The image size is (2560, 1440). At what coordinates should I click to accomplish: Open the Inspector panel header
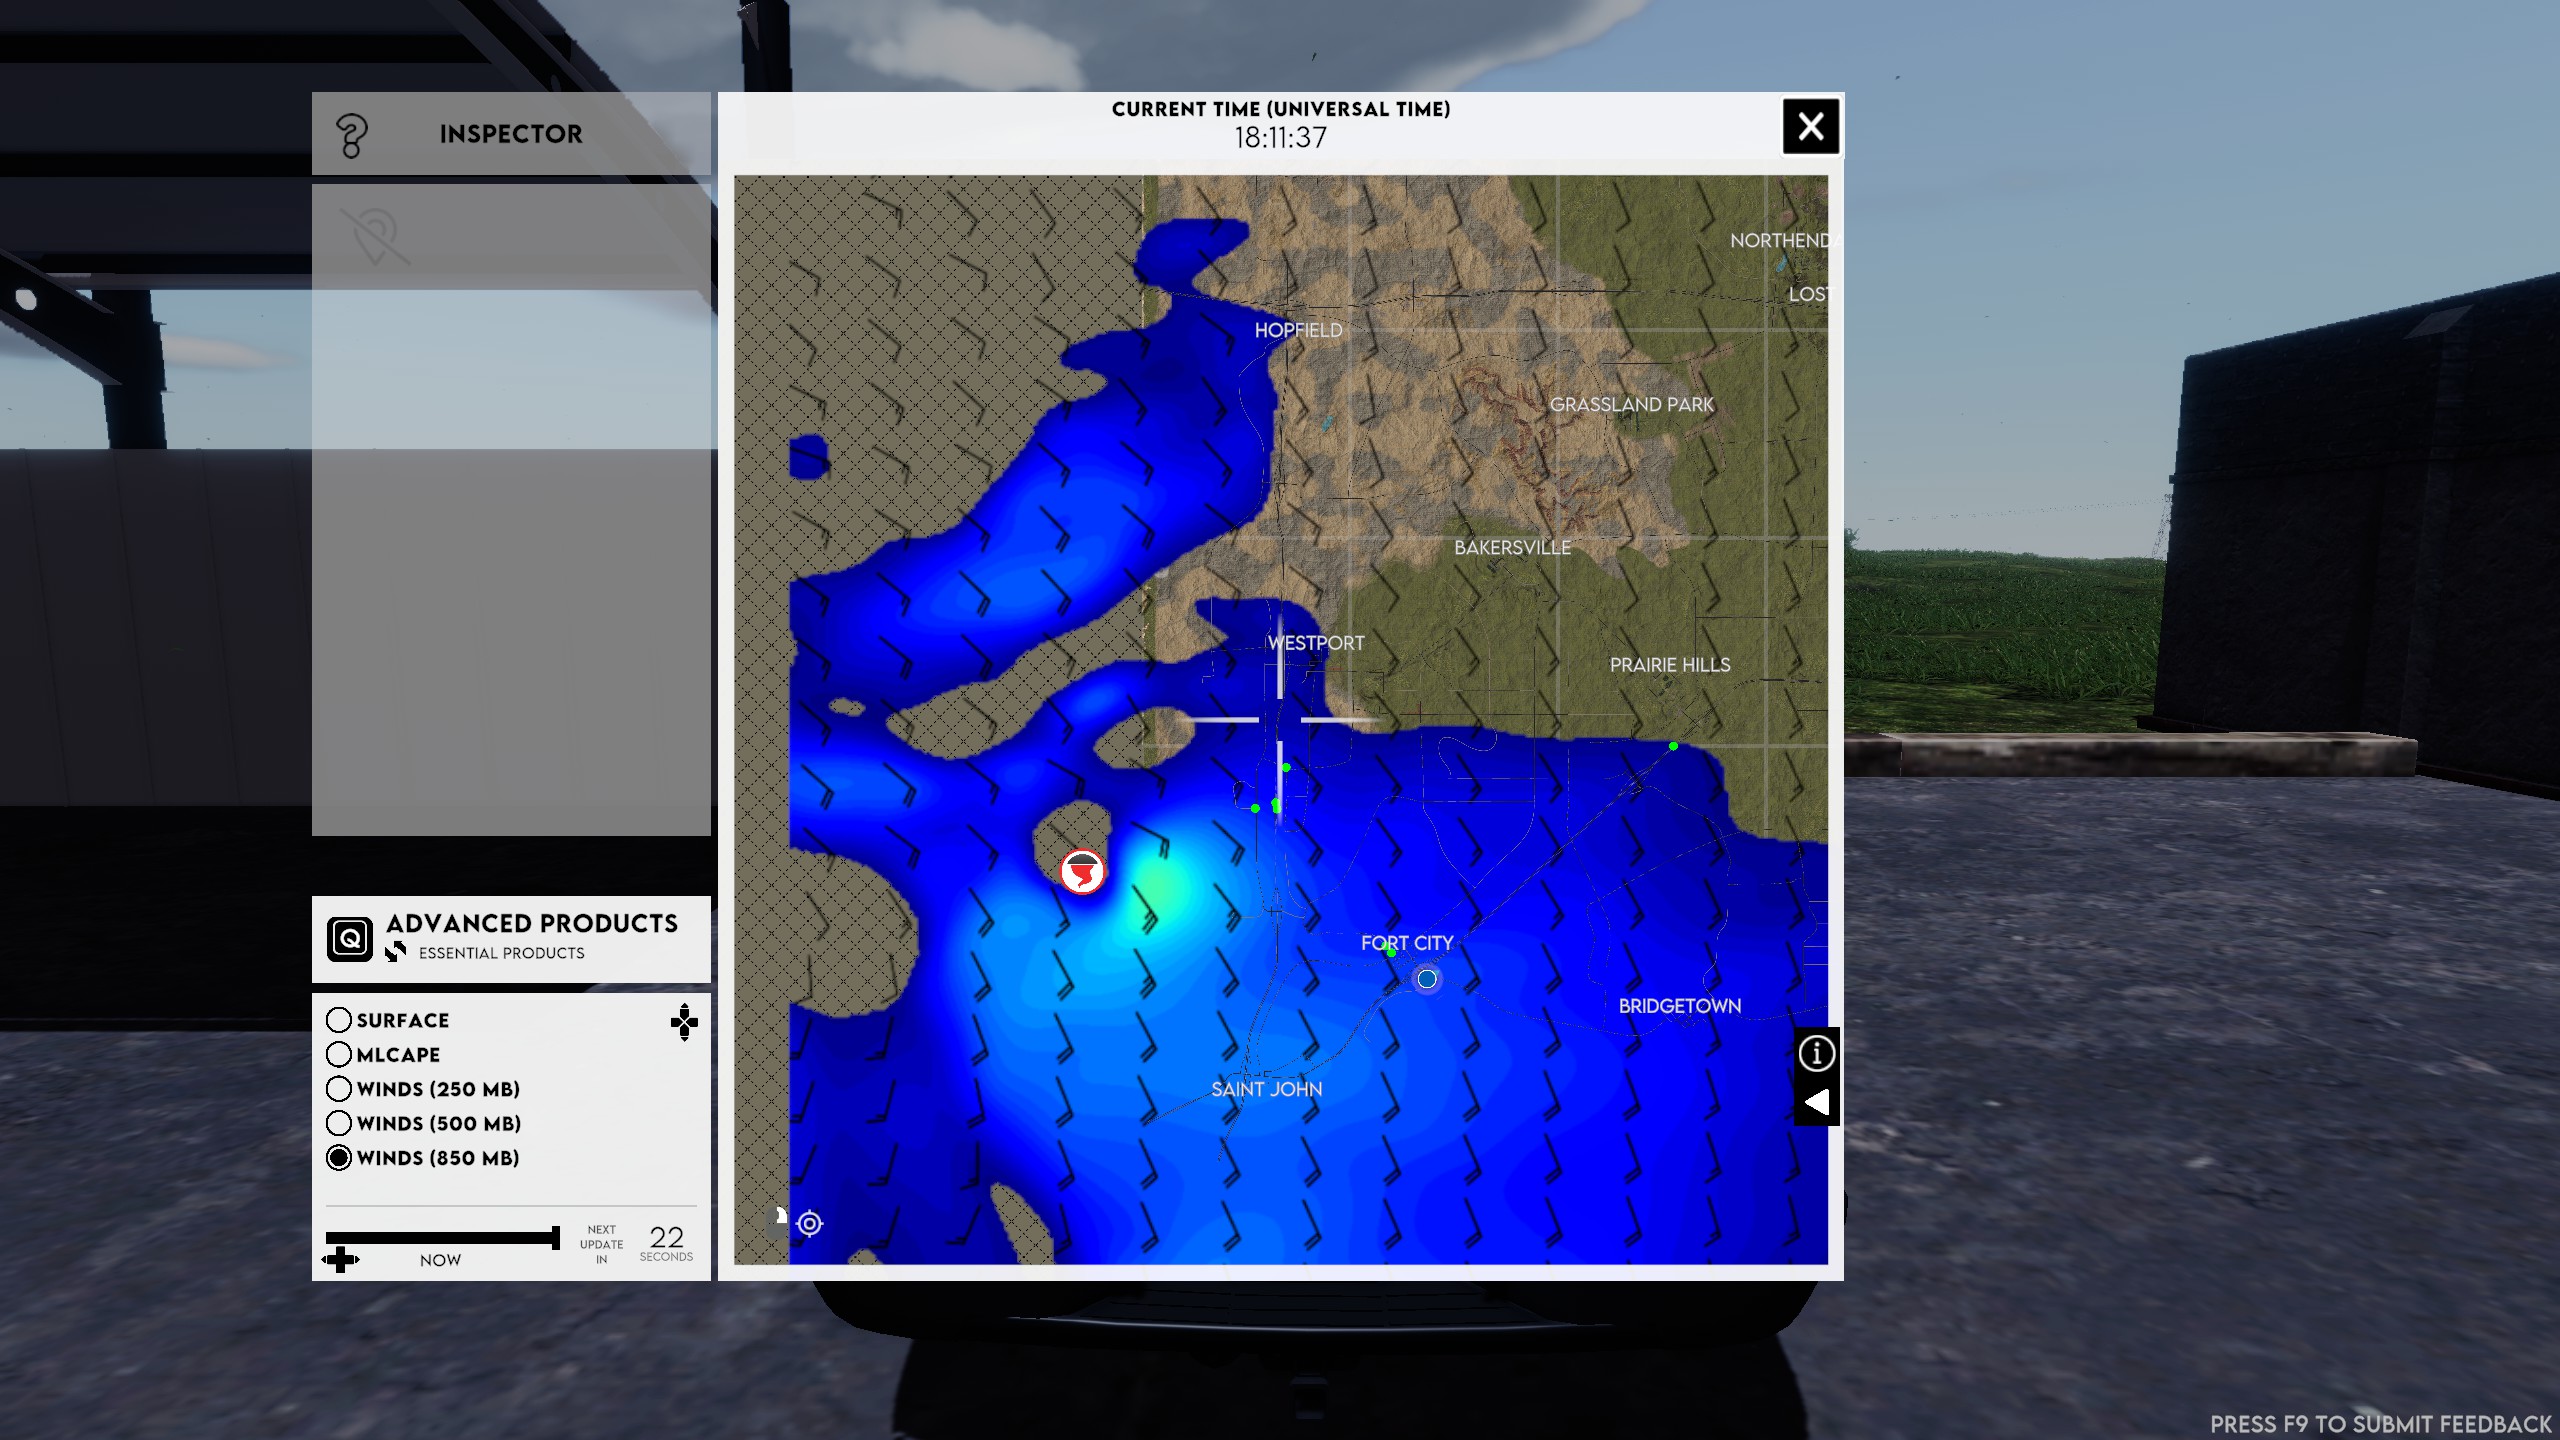(510, 134)
